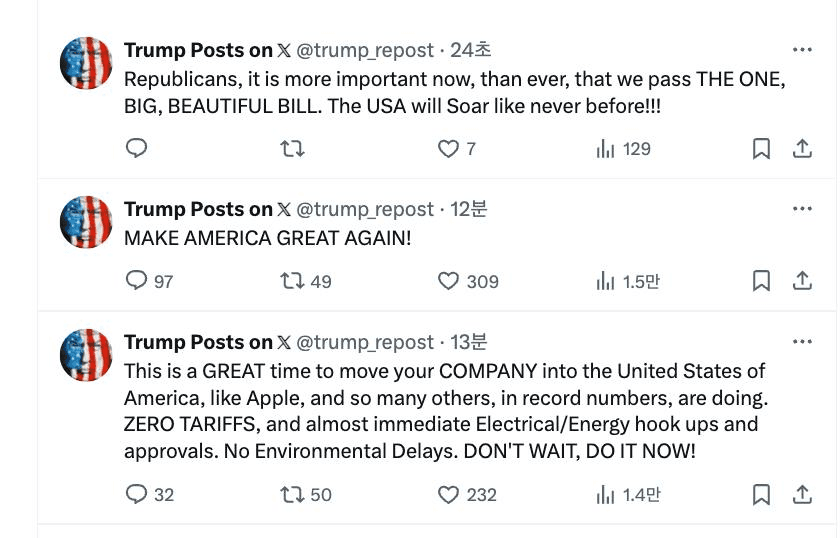Reply to MAKE AMERICA GREAT AGAIN tweet
Screen dimensions: 840x538
coord(137,281)
